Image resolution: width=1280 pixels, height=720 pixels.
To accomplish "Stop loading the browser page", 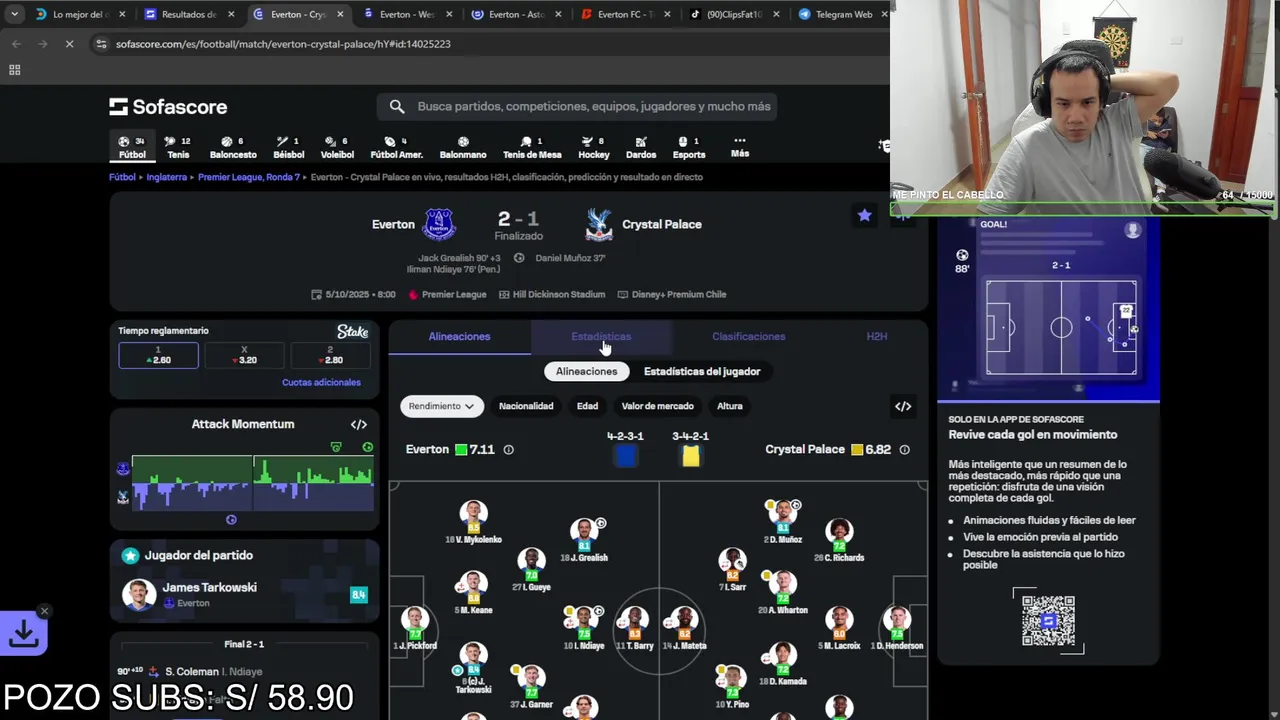I will coord(69,44).
